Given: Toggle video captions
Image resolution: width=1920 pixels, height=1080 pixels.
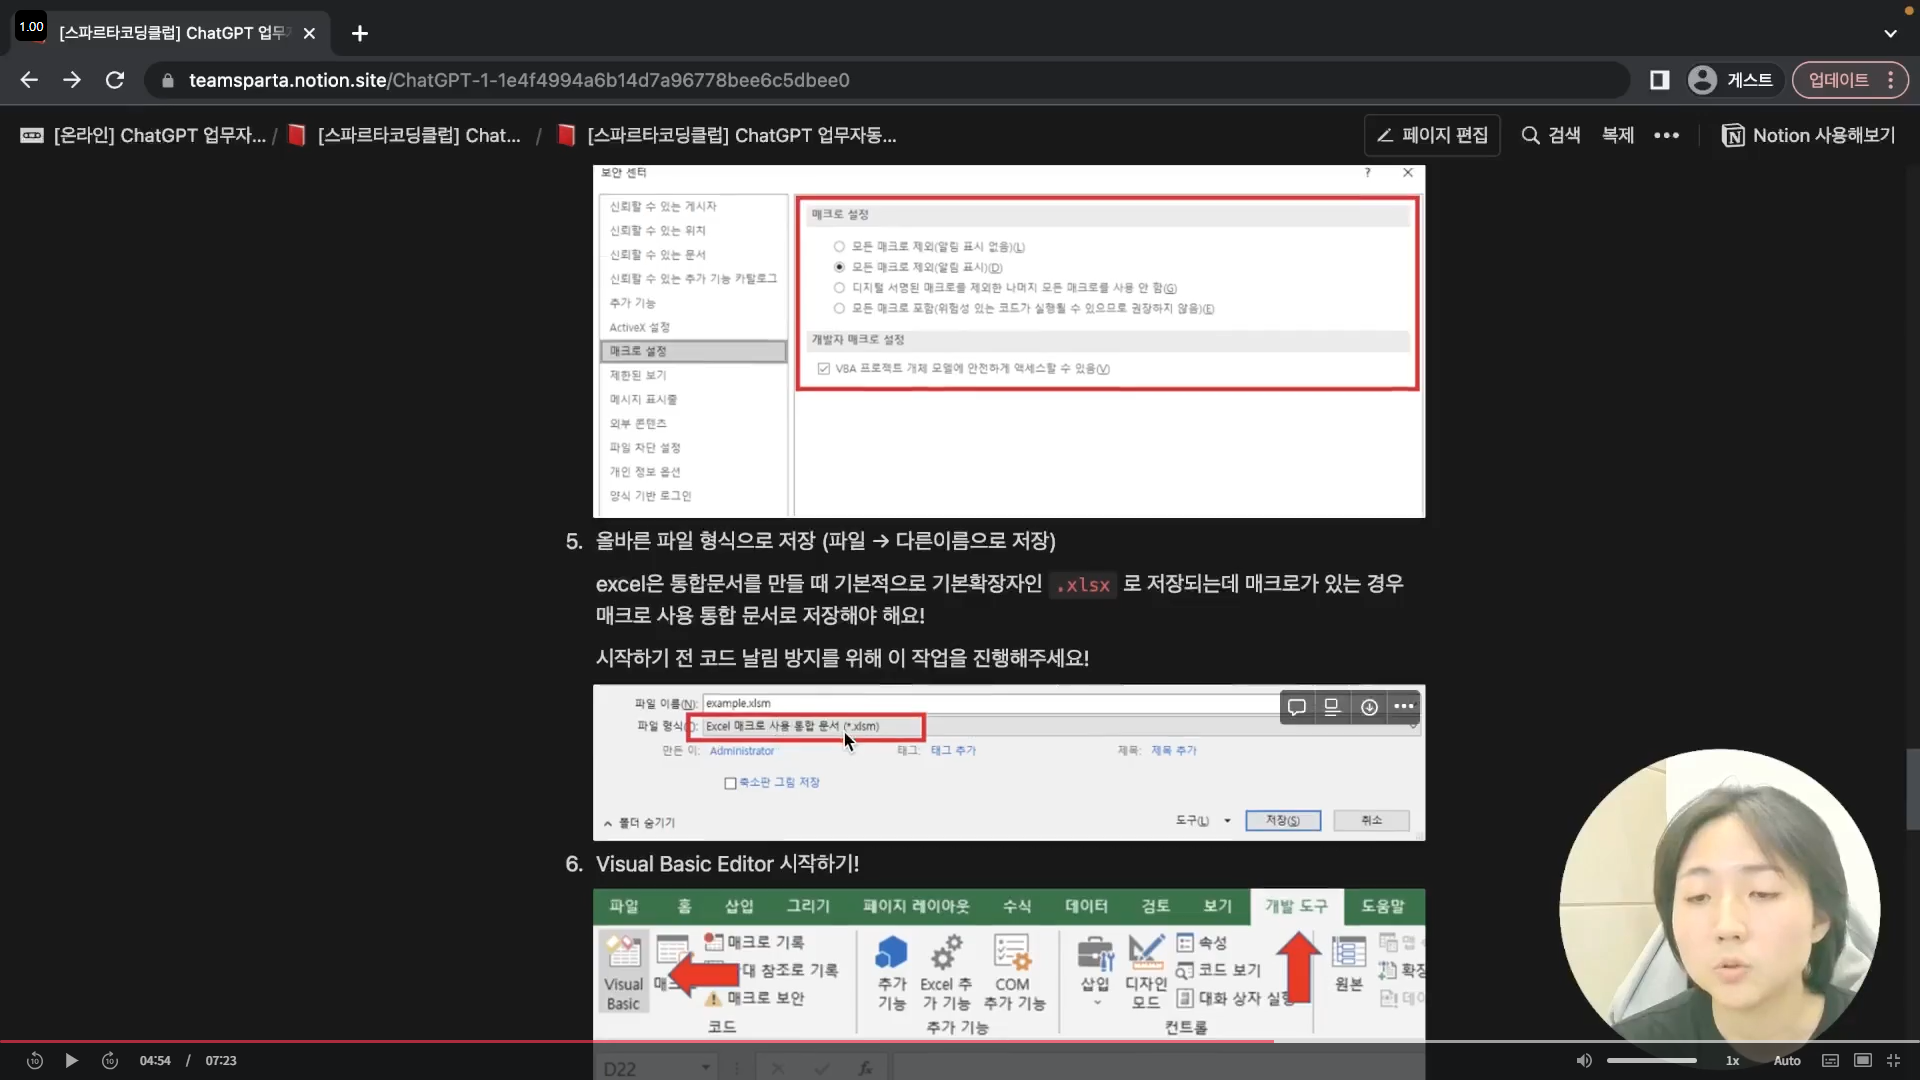Looking at the screenshot, I should [x=1830, y=1061].
